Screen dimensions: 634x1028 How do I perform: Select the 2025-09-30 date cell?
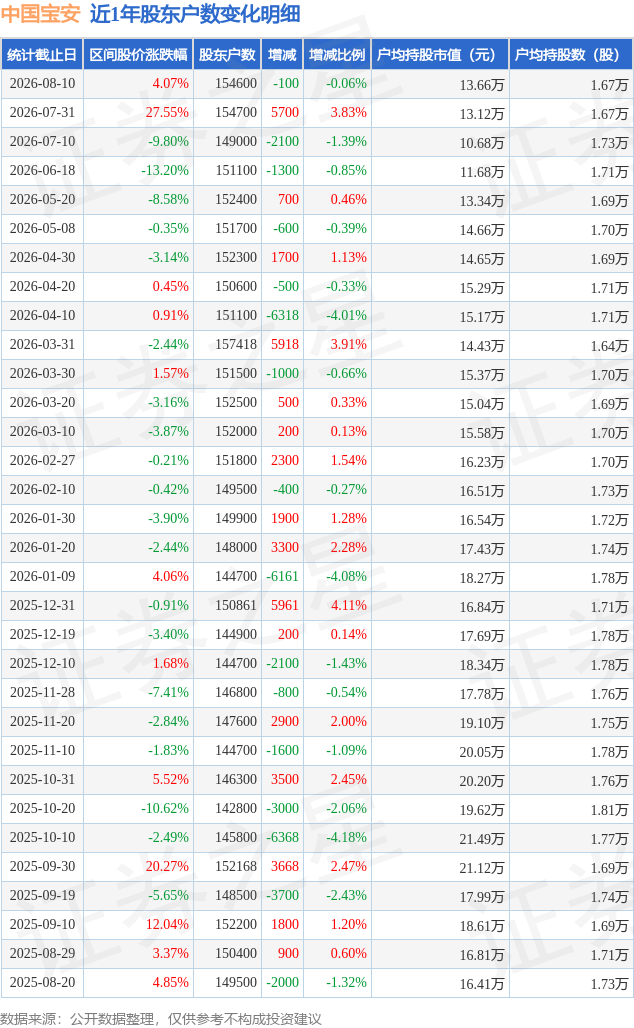tap(43, 867)
